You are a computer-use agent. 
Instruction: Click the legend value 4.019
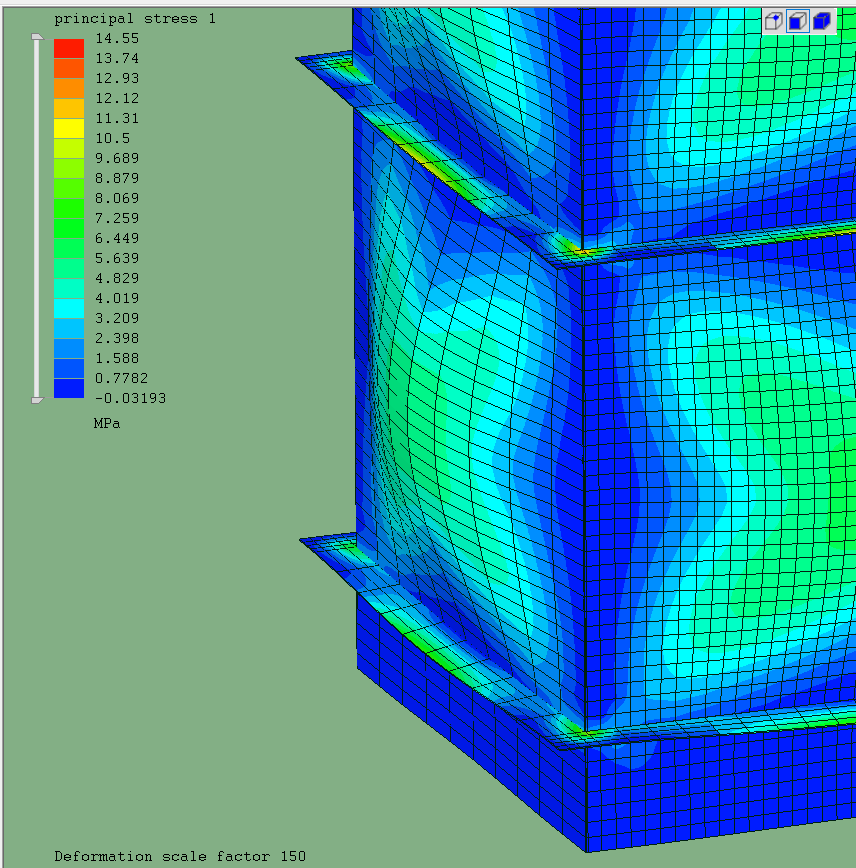[117, 298]
